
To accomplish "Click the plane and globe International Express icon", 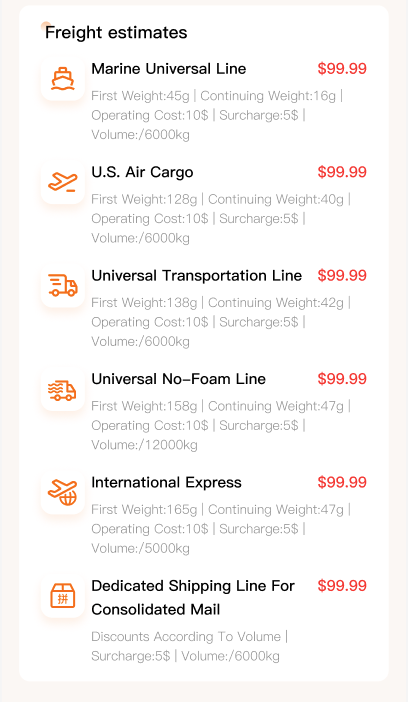I will point(63,492).
